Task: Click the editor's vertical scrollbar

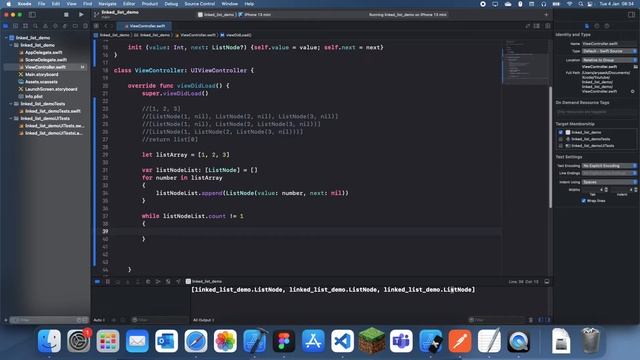Action: pos(550,147)
